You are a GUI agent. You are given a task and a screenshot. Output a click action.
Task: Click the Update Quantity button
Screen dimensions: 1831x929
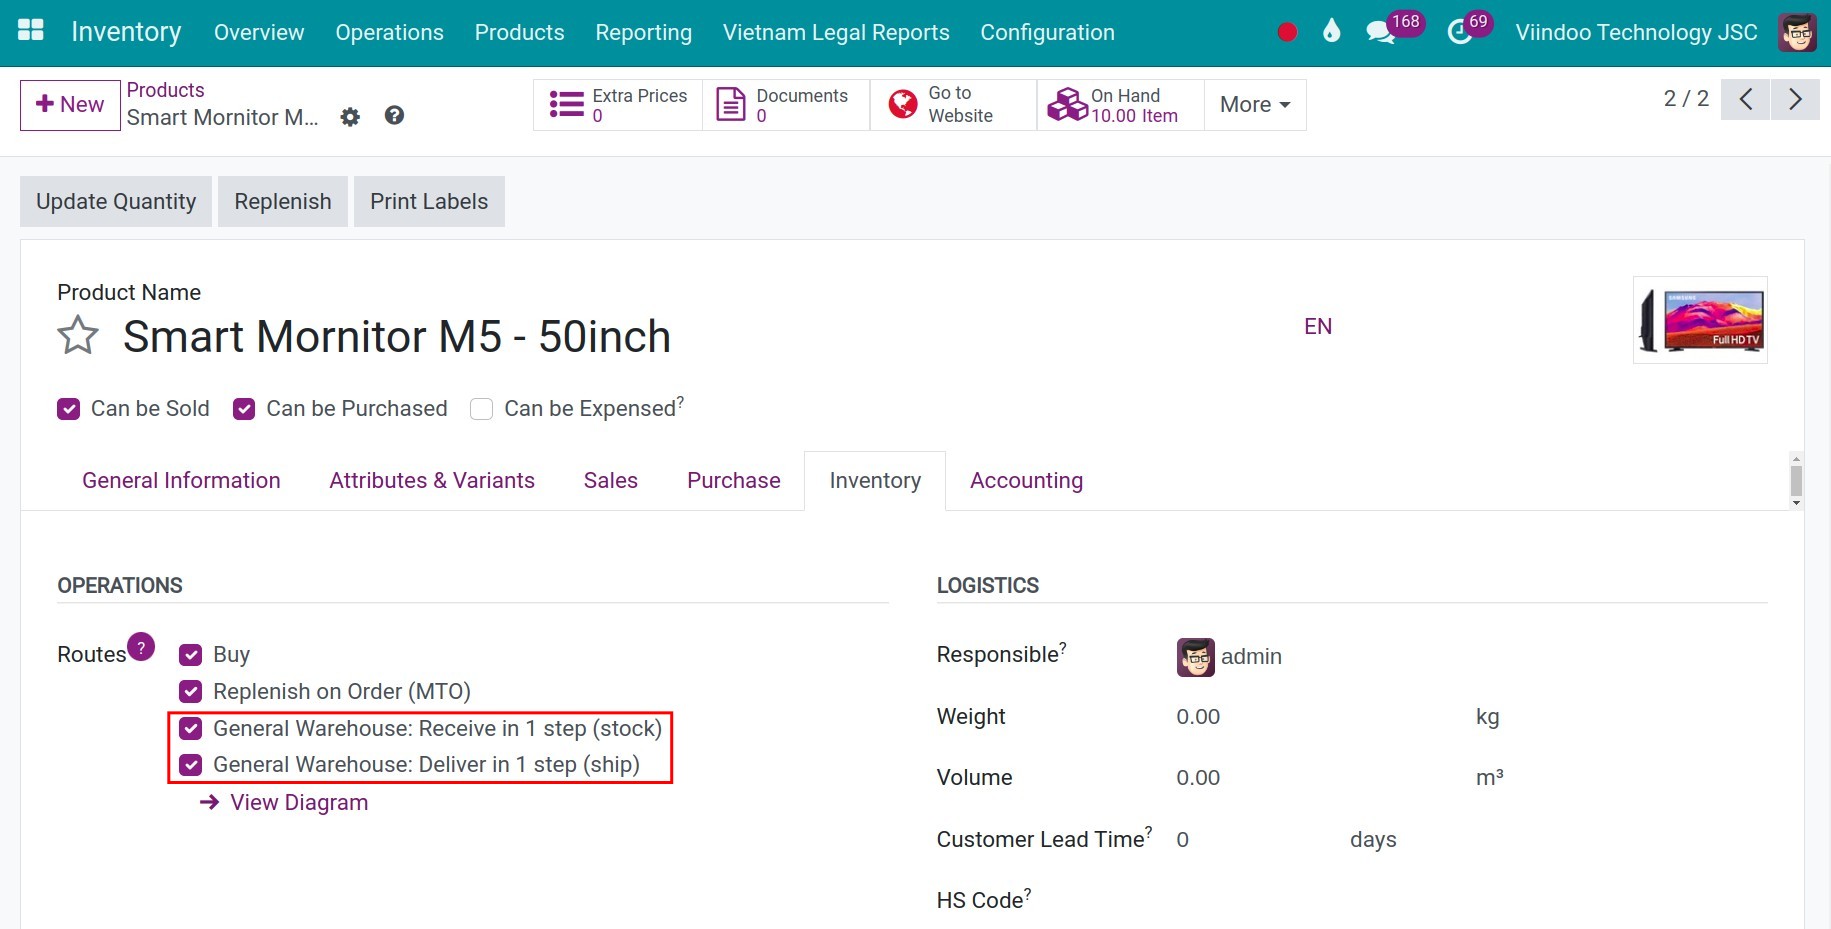click(115, 201)
